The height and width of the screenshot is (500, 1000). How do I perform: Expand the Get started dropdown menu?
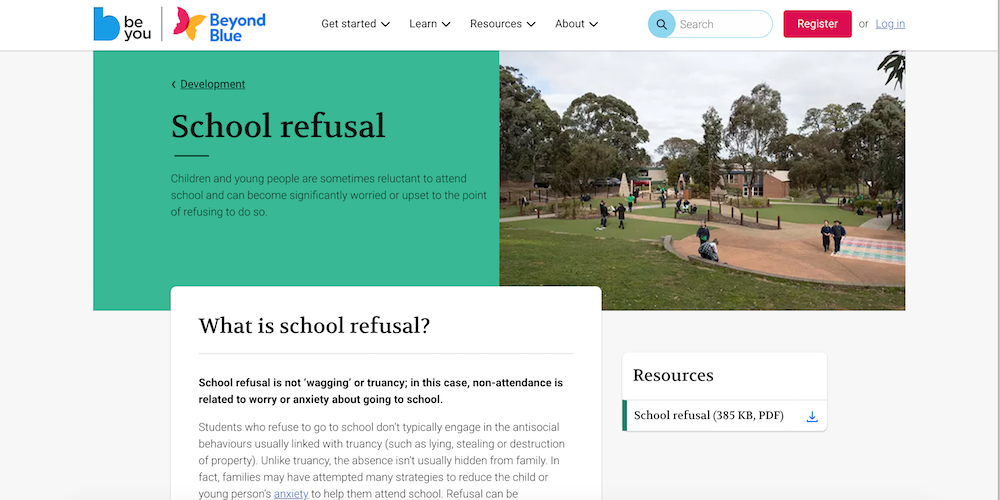[x=355, y=24]
